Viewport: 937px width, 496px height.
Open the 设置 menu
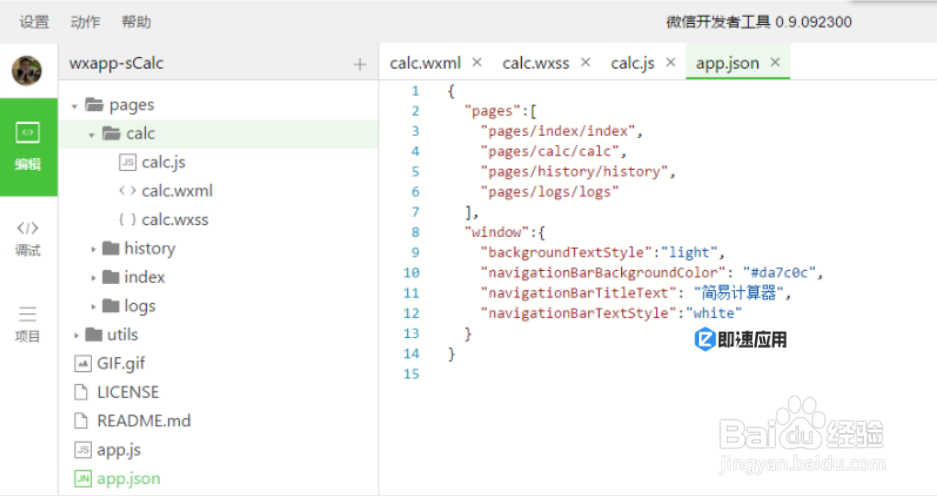(x=34, y=21)
